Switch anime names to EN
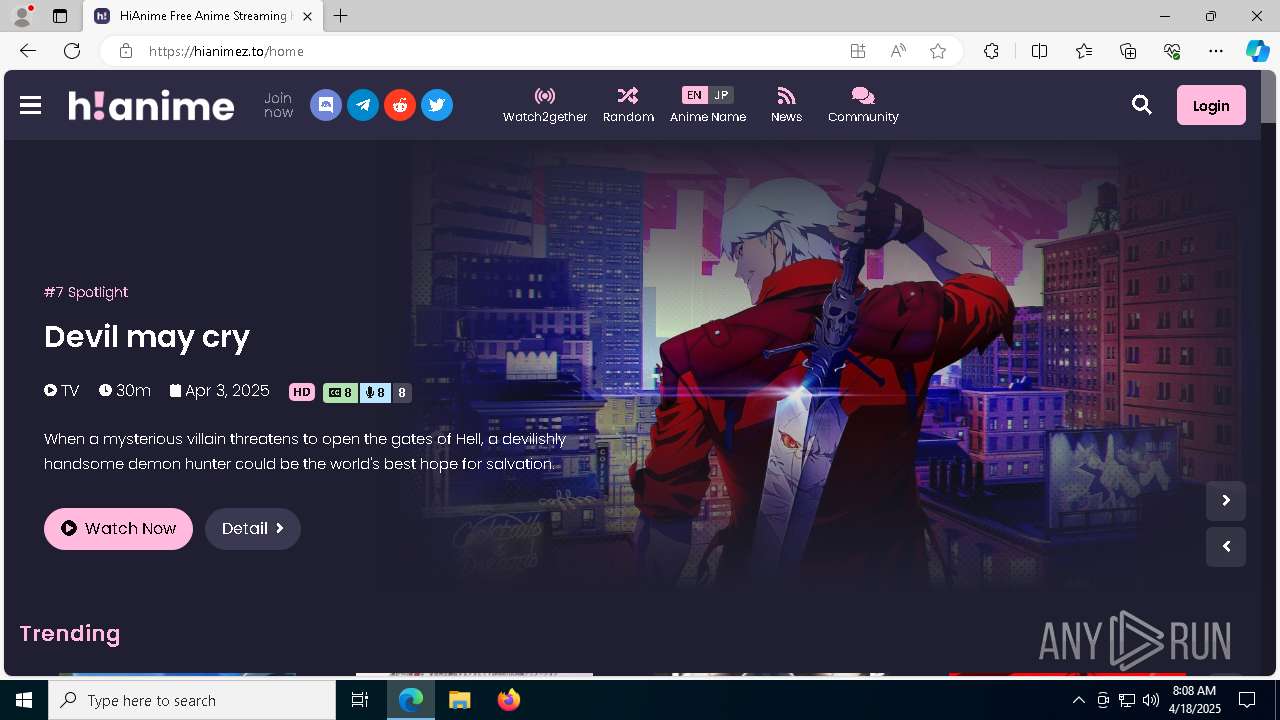 point(694,95)
